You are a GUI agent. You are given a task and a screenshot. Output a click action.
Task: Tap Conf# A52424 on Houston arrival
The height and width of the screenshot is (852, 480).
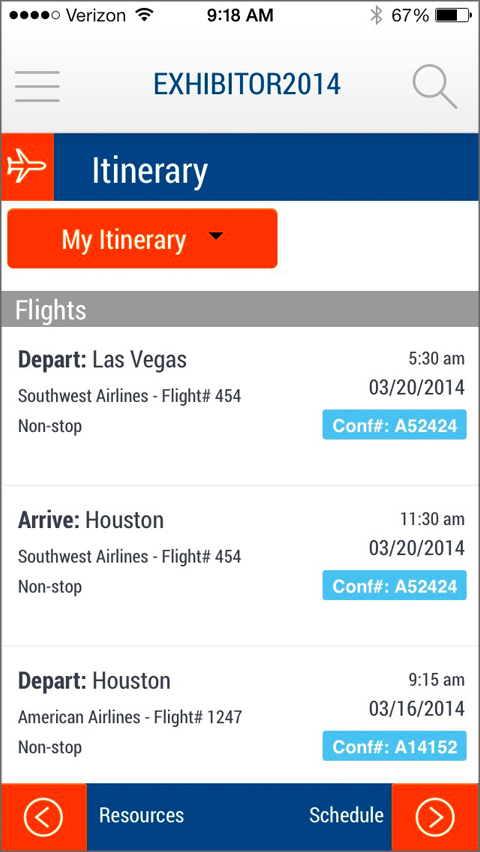point(395,585)
